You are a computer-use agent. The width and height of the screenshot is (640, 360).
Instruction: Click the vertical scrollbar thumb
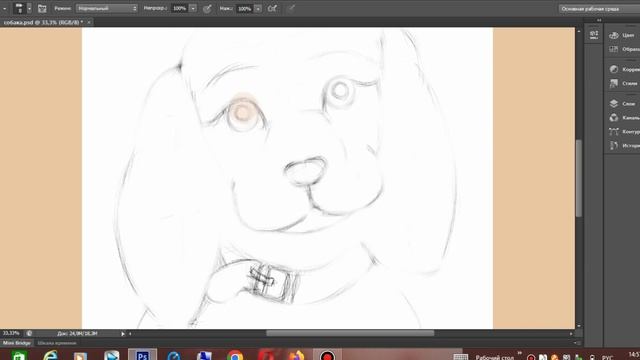578,178
